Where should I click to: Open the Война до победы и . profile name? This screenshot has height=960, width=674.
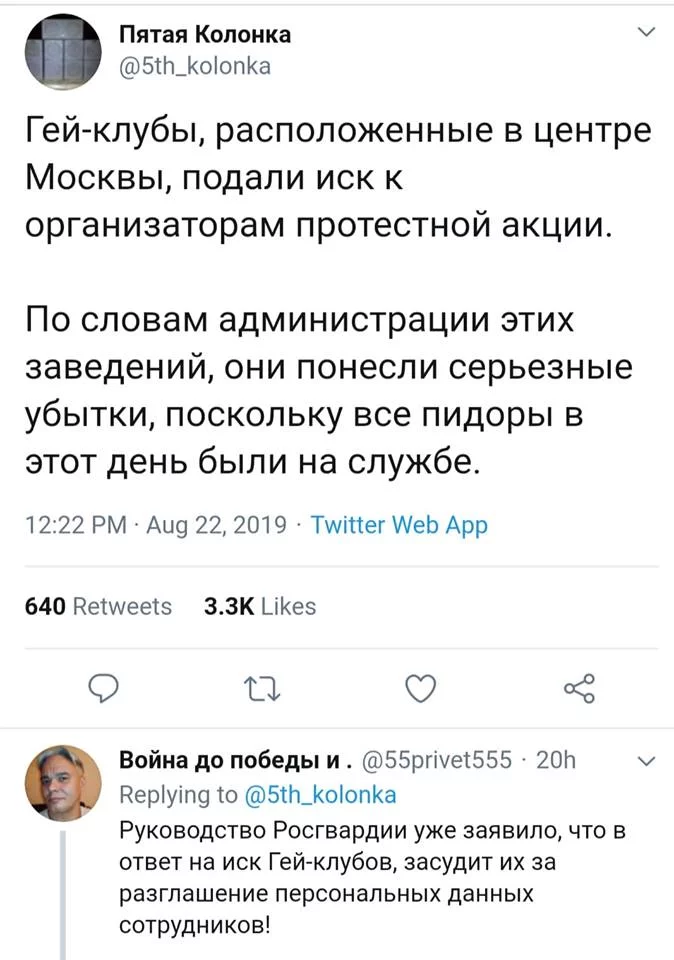click(x=231, y=763)
